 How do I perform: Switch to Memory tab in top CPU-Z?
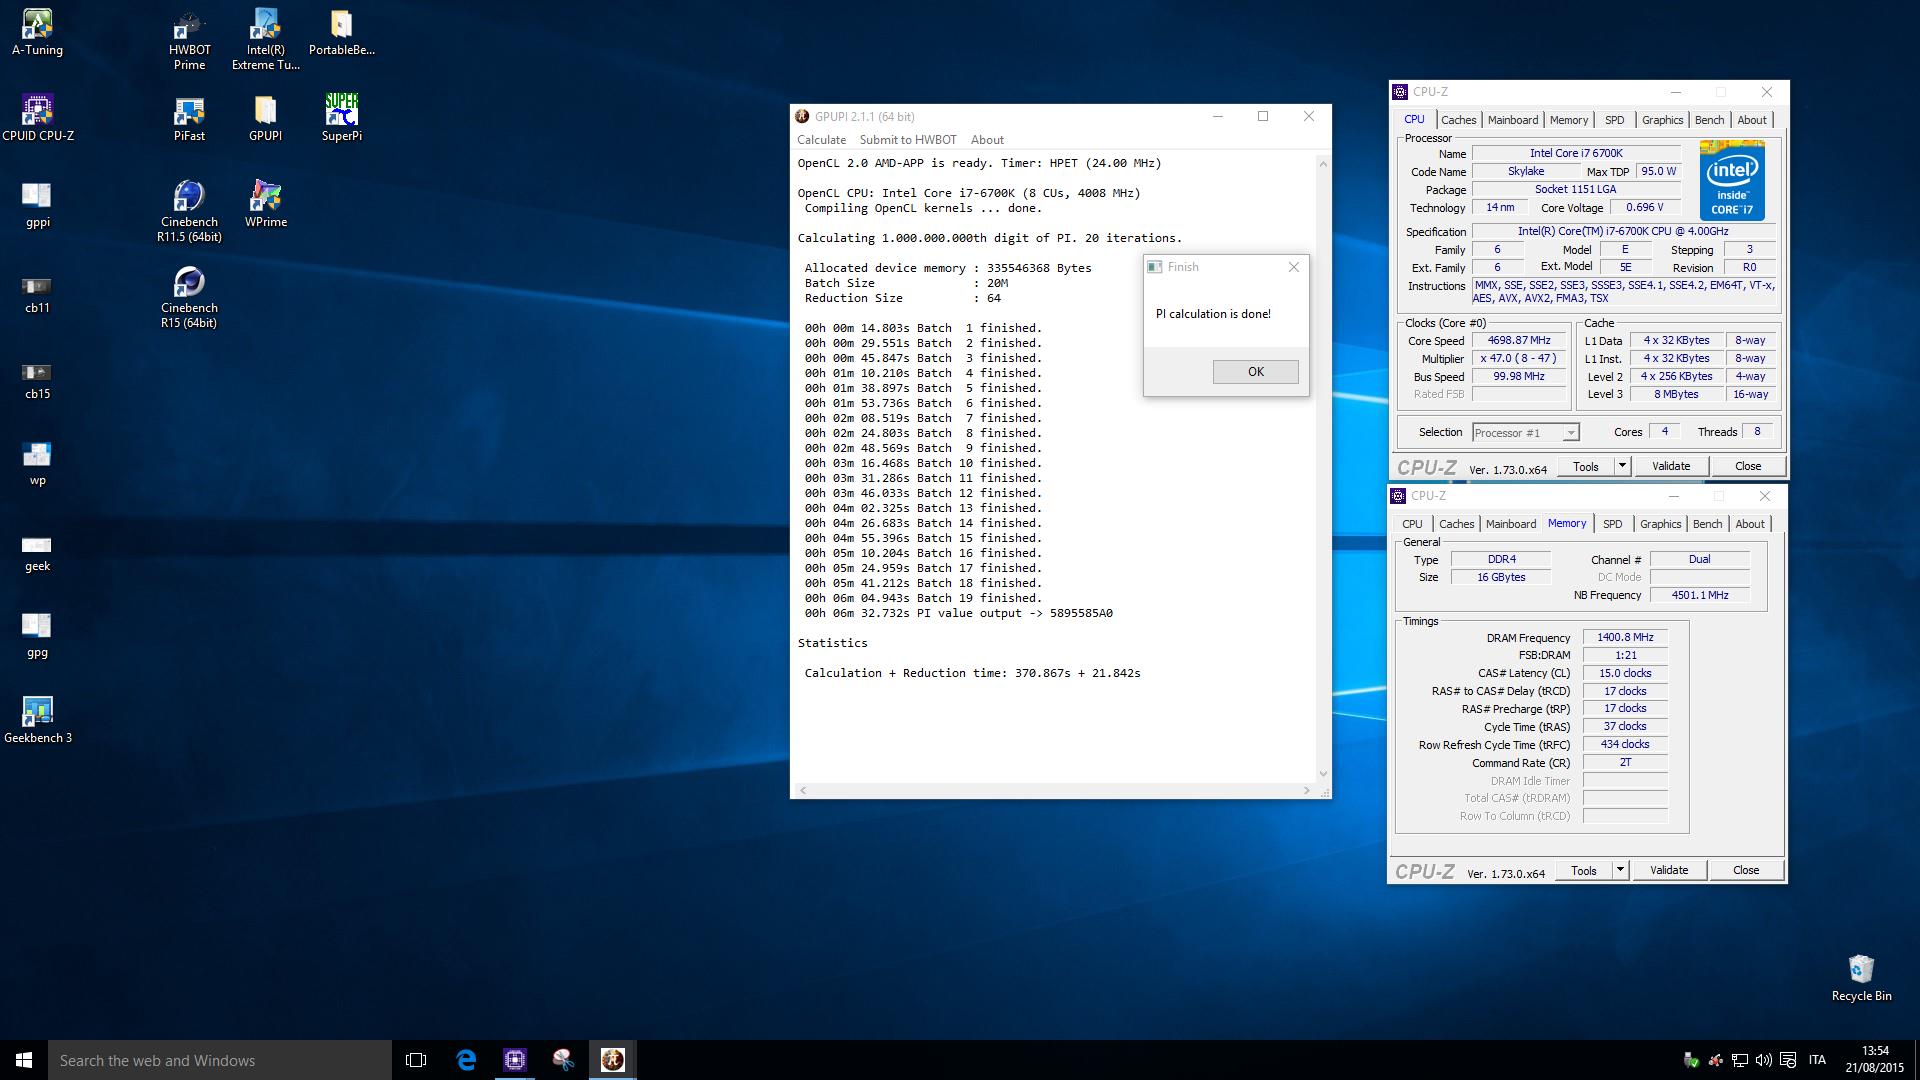point(1568,120)
